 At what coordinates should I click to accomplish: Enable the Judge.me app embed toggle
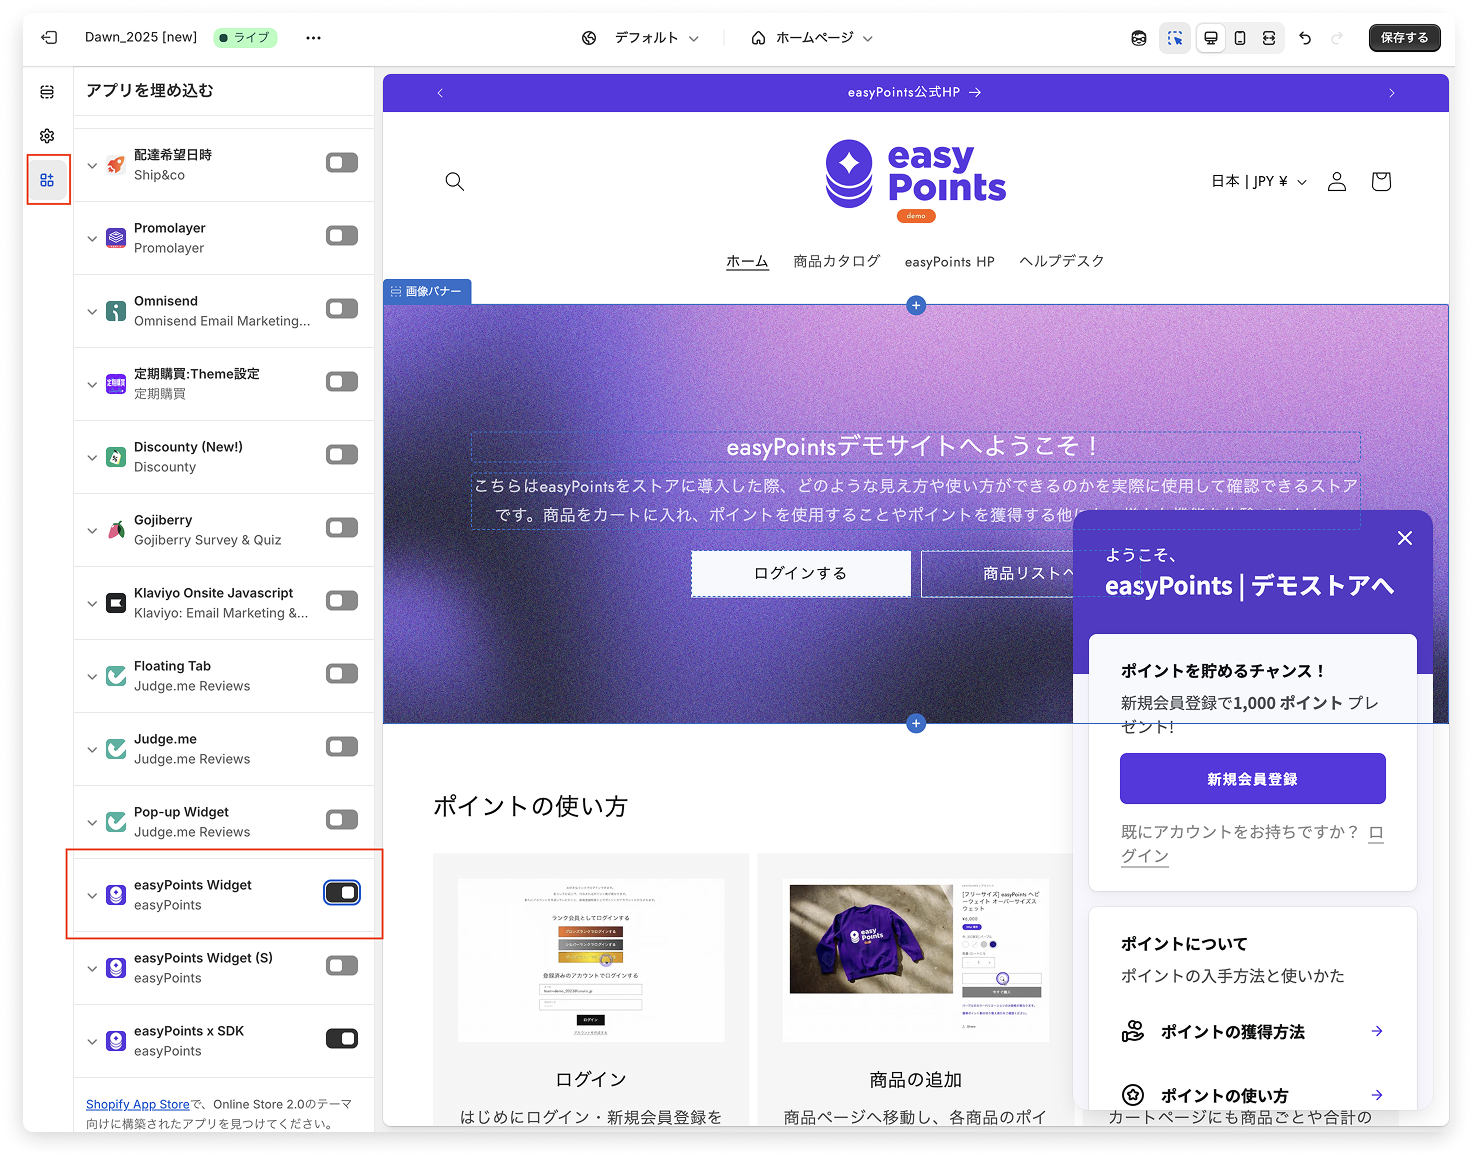(x=342, y=747)
